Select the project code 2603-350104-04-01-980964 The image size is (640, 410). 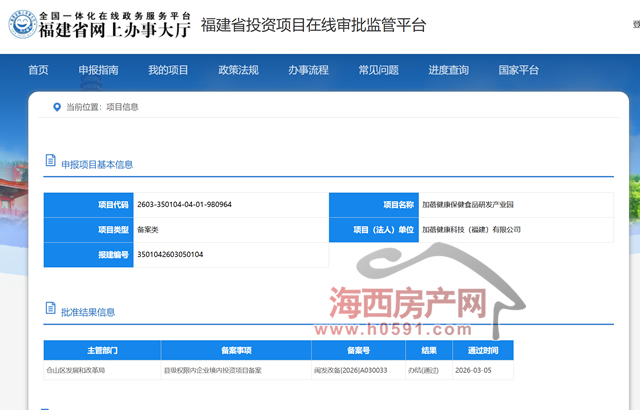[x=185, y=204]
